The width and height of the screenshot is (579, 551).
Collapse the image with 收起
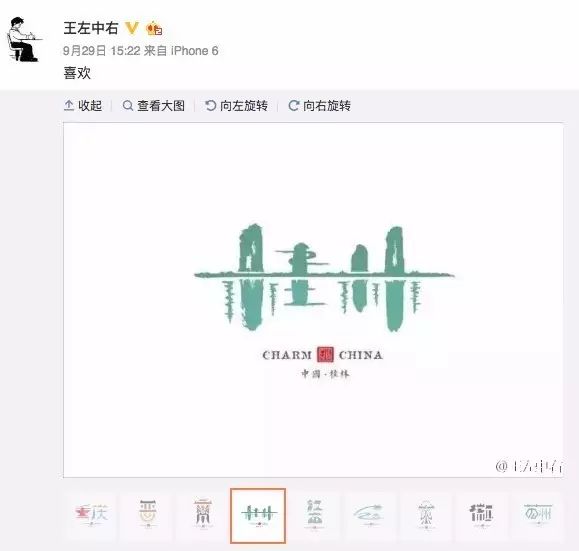click(x=90, y=106)
